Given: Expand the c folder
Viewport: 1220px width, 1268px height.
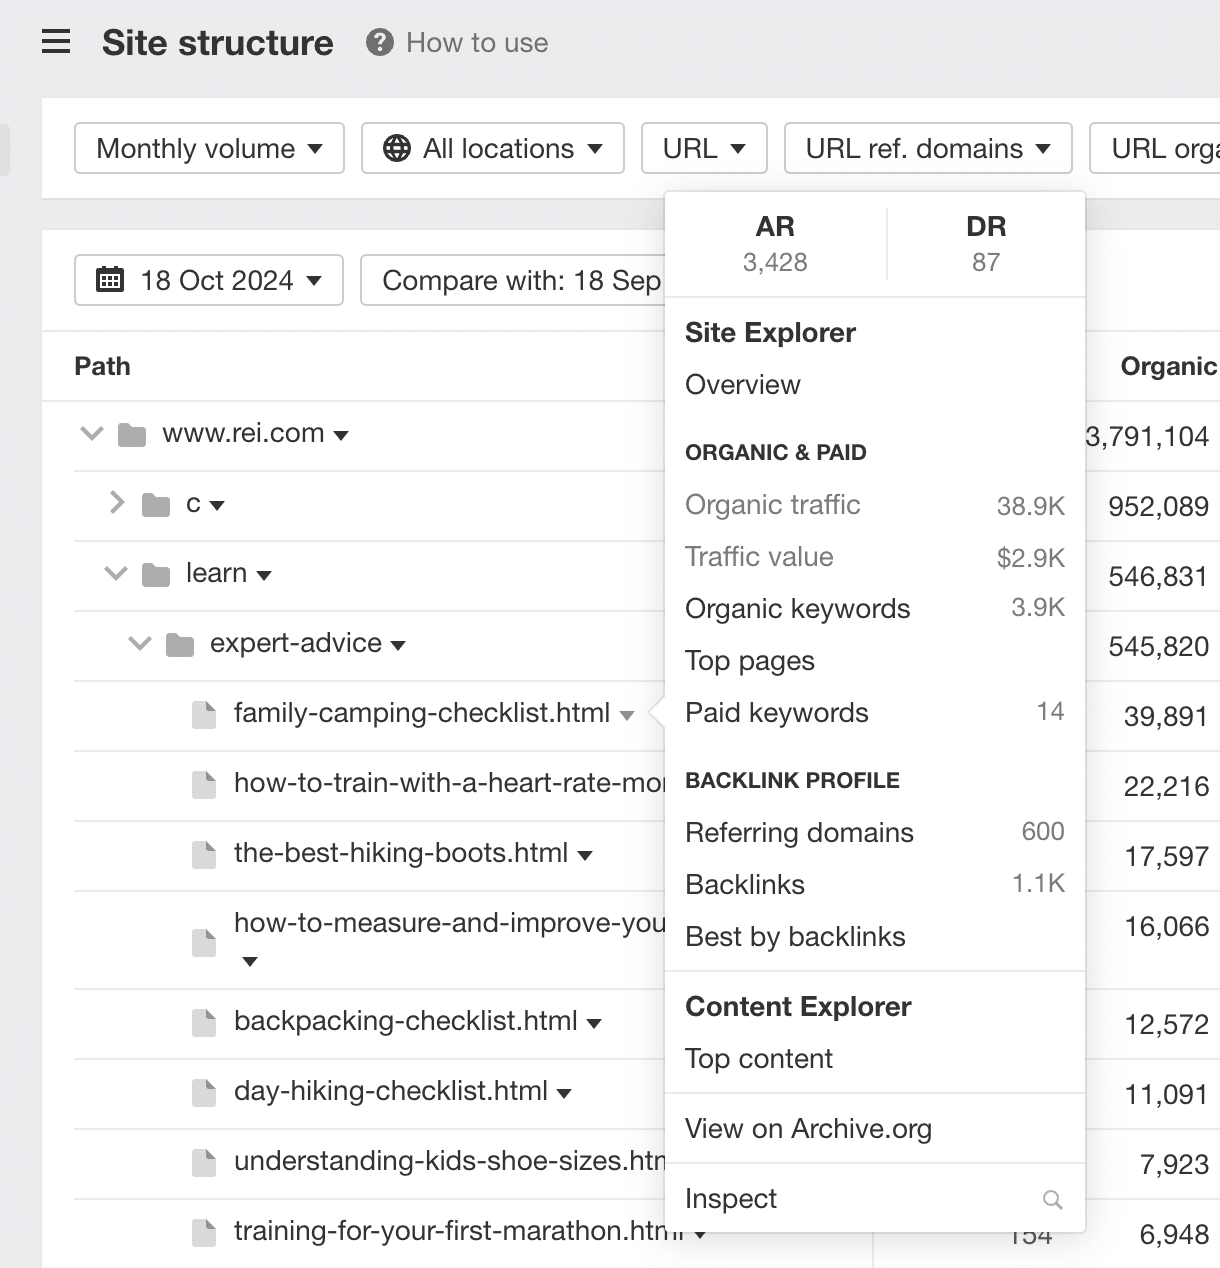Looking at the screenshot, I should [117, 503].
